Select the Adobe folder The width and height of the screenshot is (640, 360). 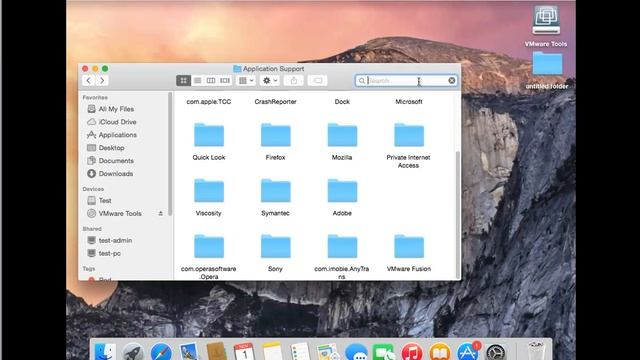click(342, 197)
